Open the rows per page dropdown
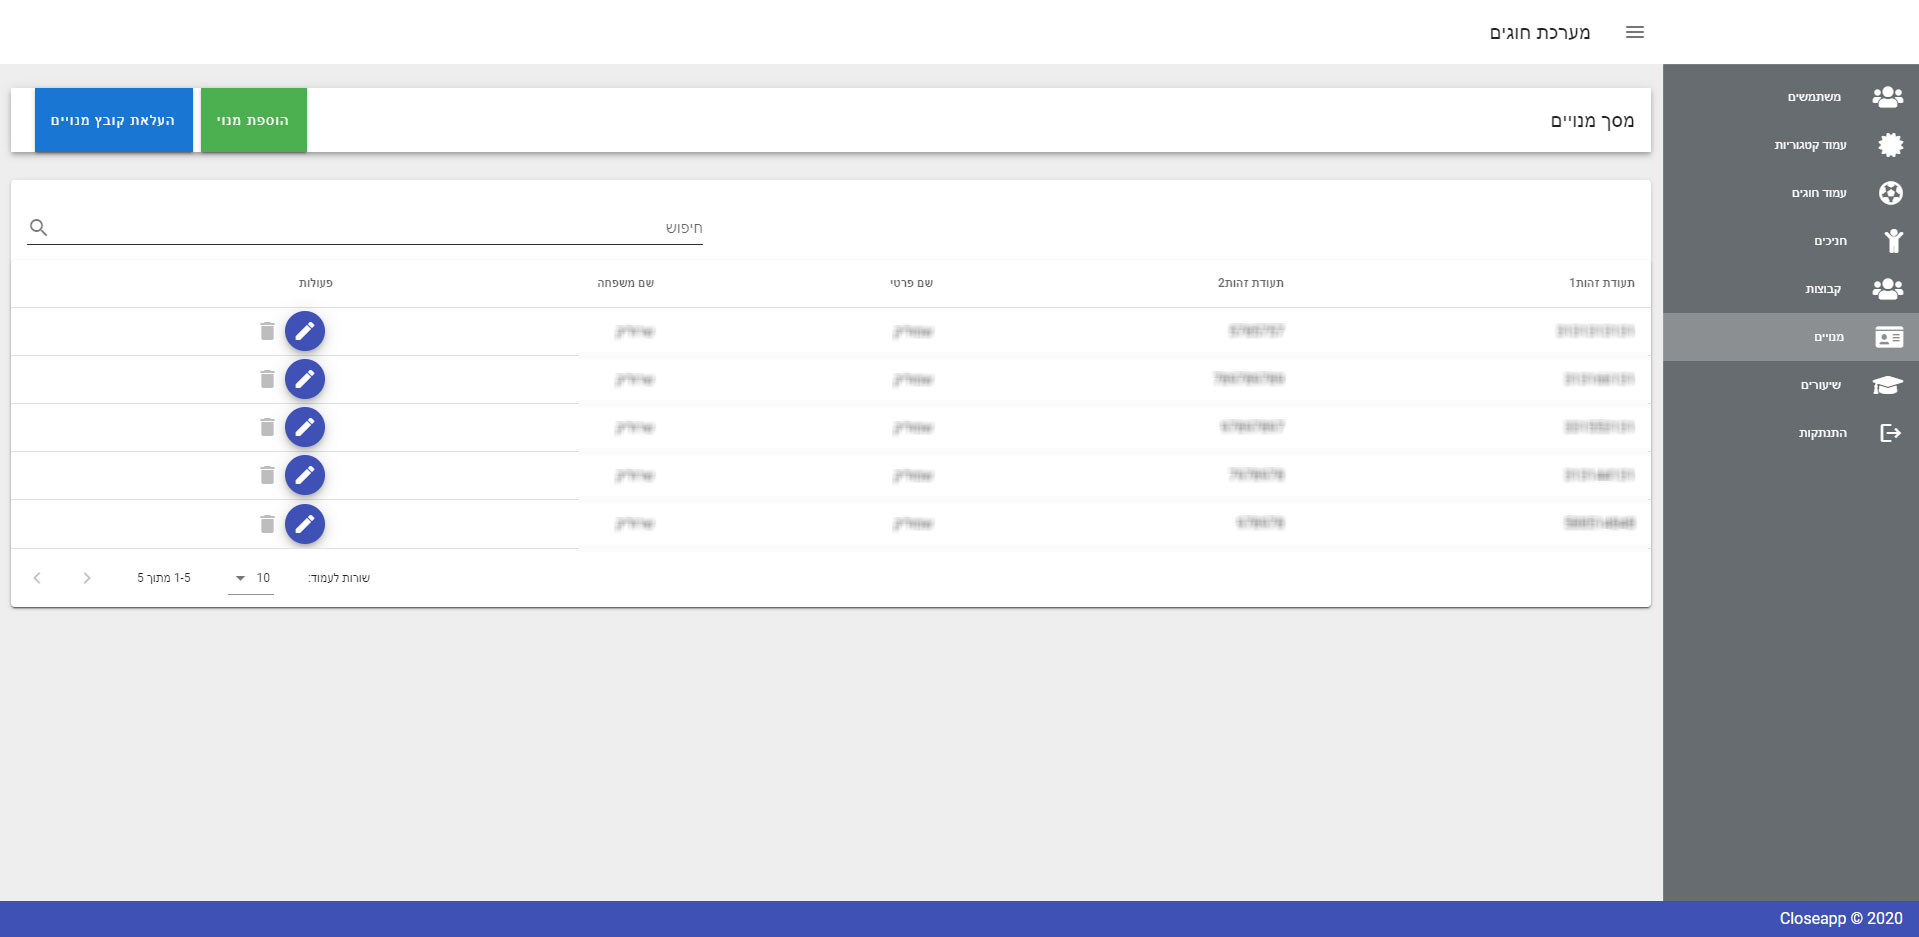This screenshot has height=937, width=1919. click(251, 578)
